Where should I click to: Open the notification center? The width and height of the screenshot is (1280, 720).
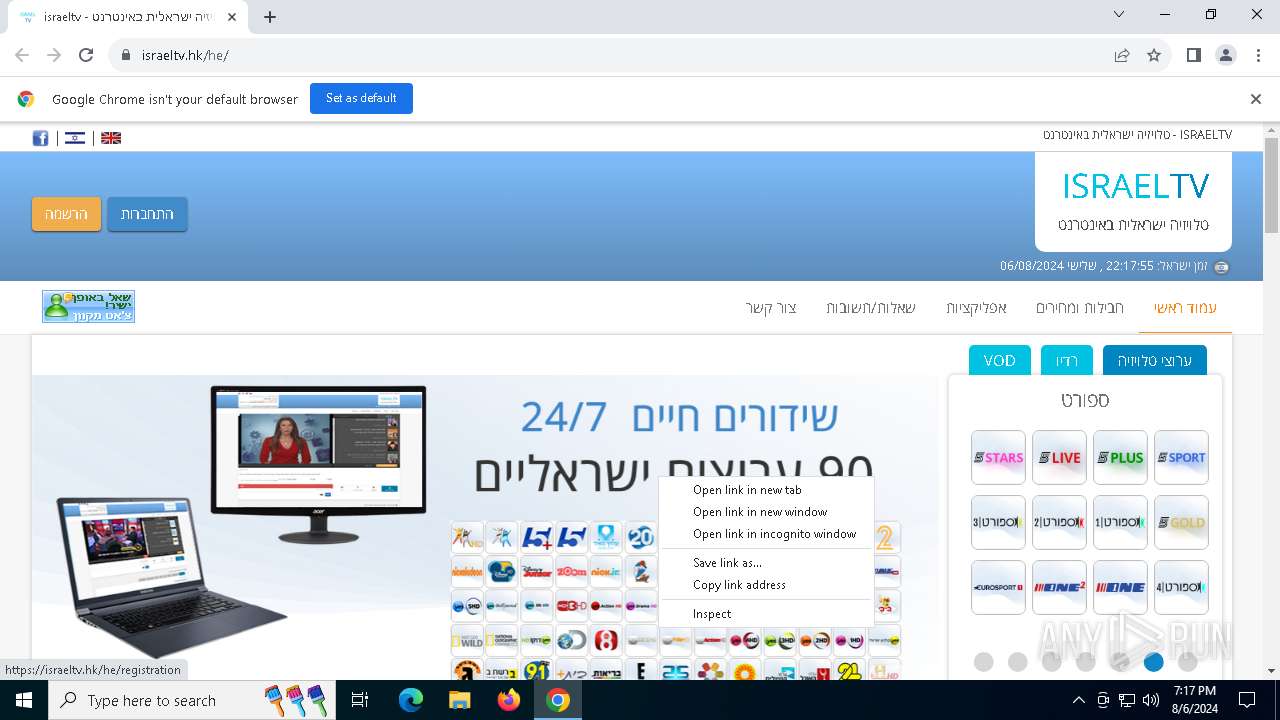click(1247, 700)
